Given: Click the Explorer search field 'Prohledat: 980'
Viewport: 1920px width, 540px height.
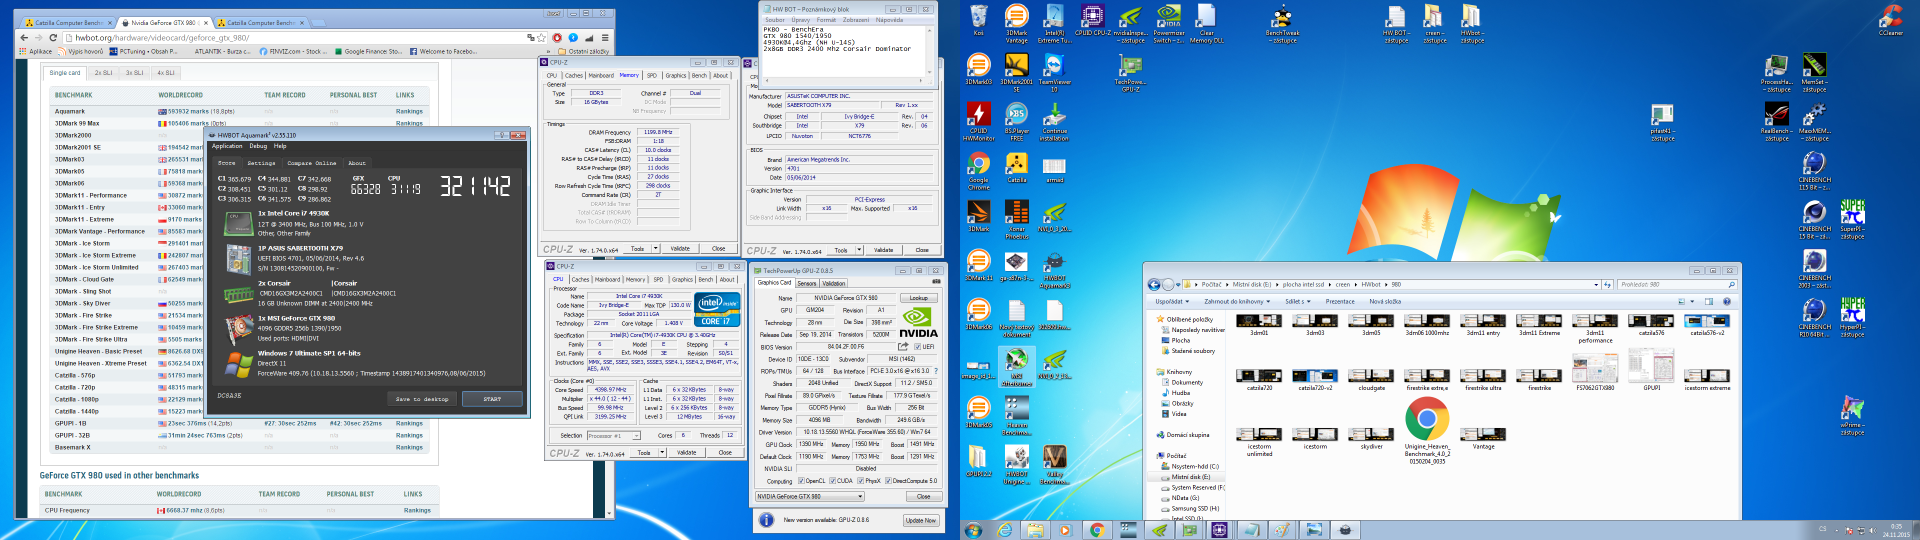Looking at the screenshot, I should [1678, 285].
